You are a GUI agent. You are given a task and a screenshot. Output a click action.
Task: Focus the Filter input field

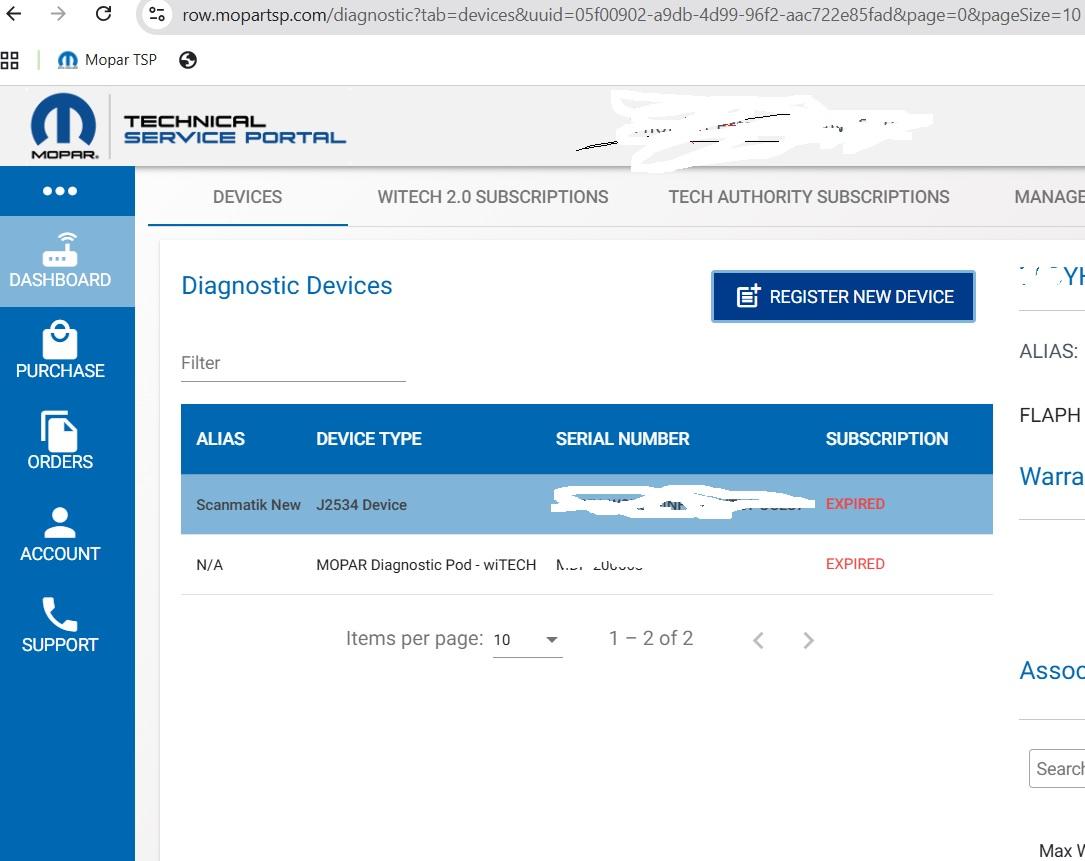point(293,363)
